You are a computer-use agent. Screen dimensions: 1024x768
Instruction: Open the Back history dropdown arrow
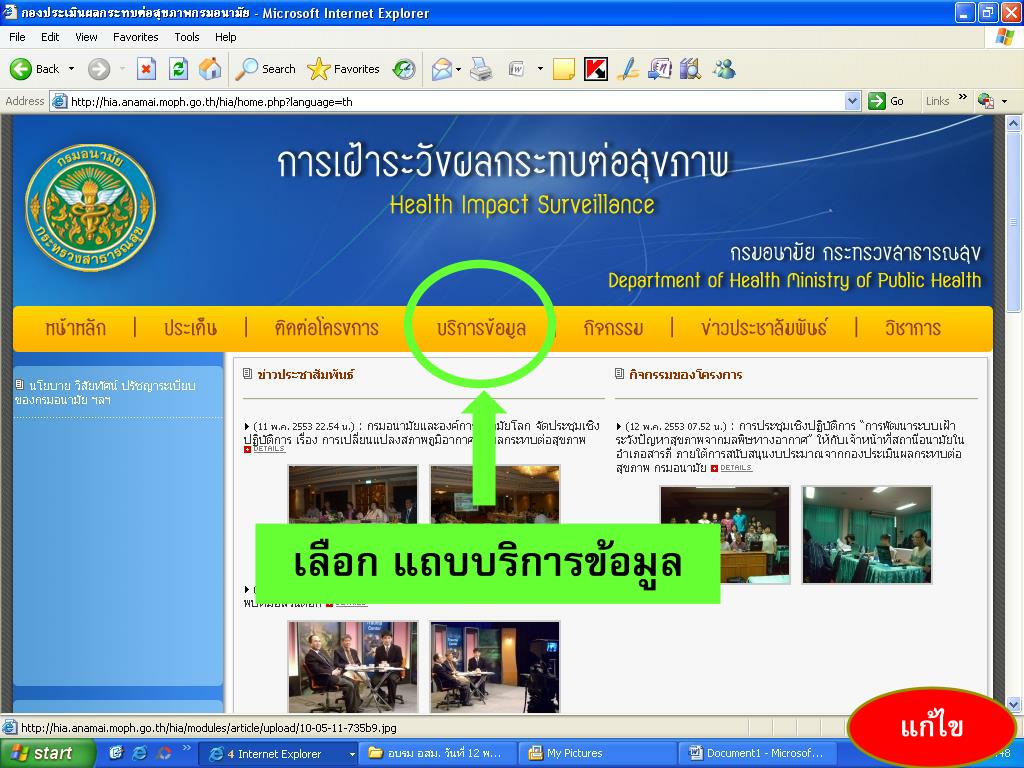click(71, 69)
